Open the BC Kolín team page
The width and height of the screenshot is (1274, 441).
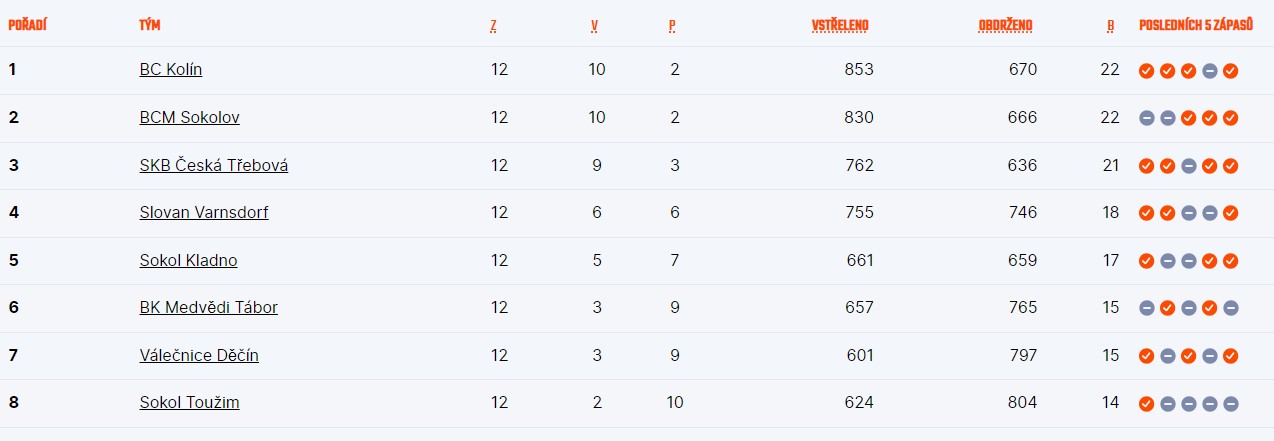pyautogui.click(x=171, y=70)
